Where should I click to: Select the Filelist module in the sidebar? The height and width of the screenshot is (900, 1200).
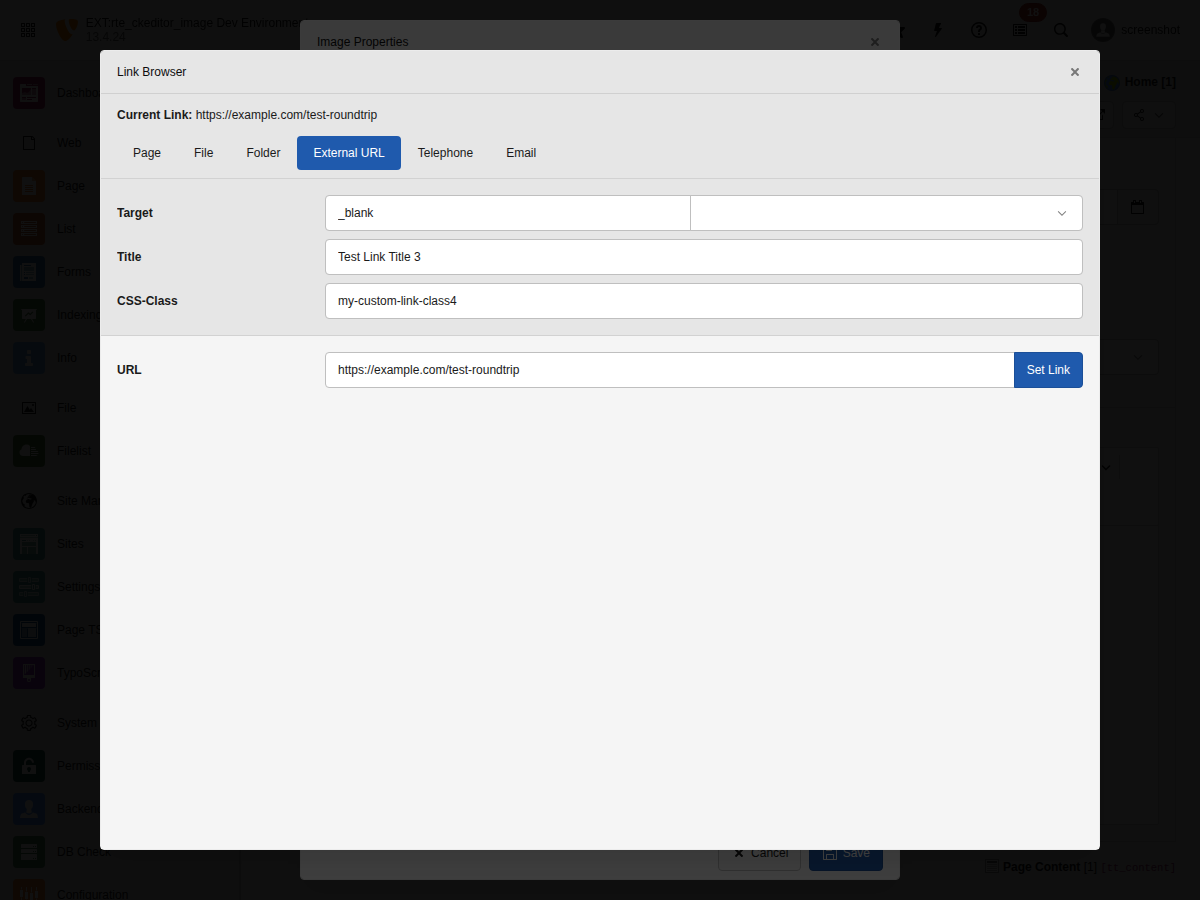click(29, 450)
